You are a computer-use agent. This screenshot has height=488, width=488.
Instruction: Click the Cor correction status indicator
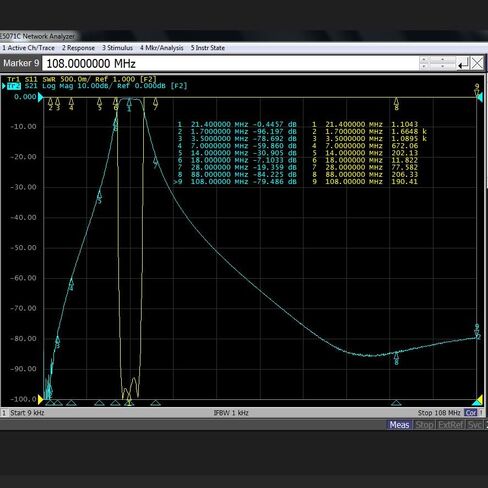471,413
